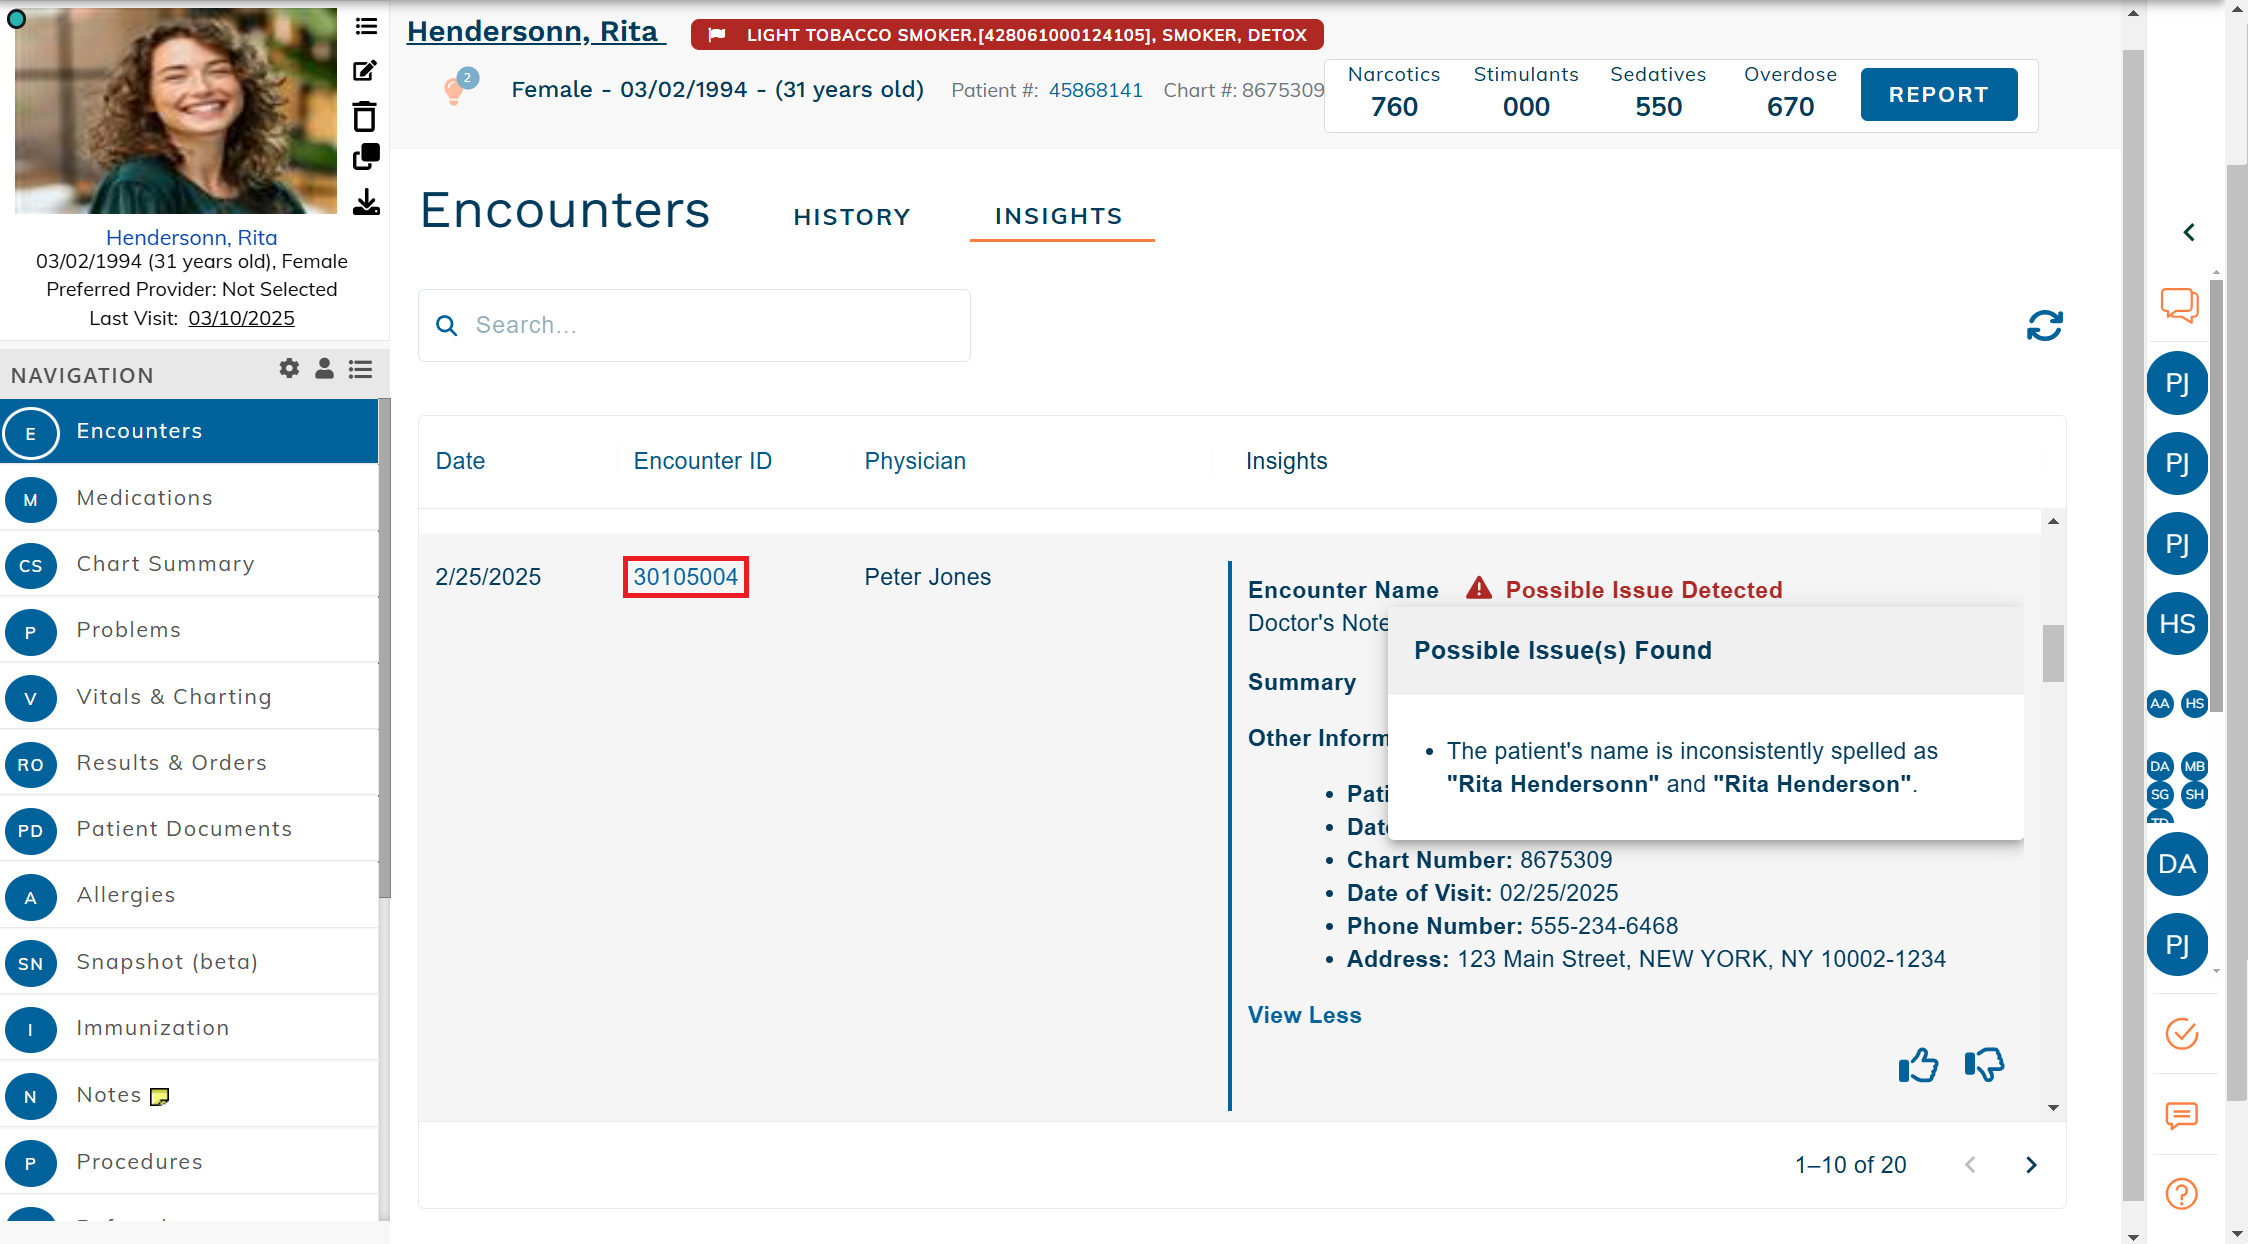The height and width of the screenshot is (1244, 2248).
Task: Click the download icon below copy
Action: (x=366, y=202)
